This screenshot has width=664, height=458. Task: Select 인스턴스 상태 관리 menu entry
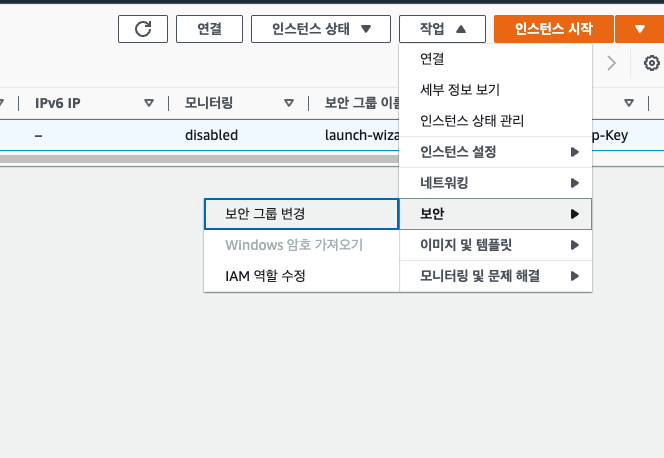(x=495, y=121)
